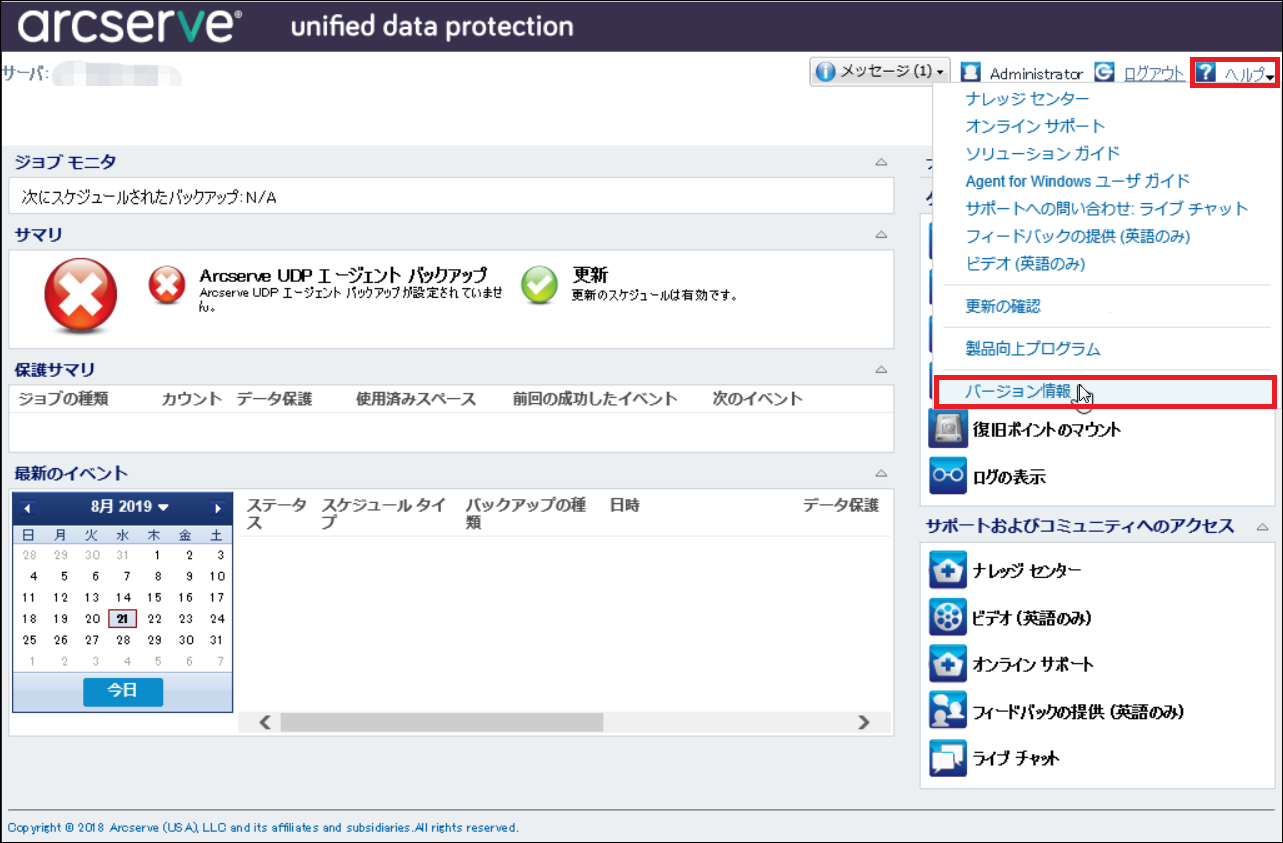The image size is (1283, 843).
Task: Go to next month in calendar
Action: point(217,508)
